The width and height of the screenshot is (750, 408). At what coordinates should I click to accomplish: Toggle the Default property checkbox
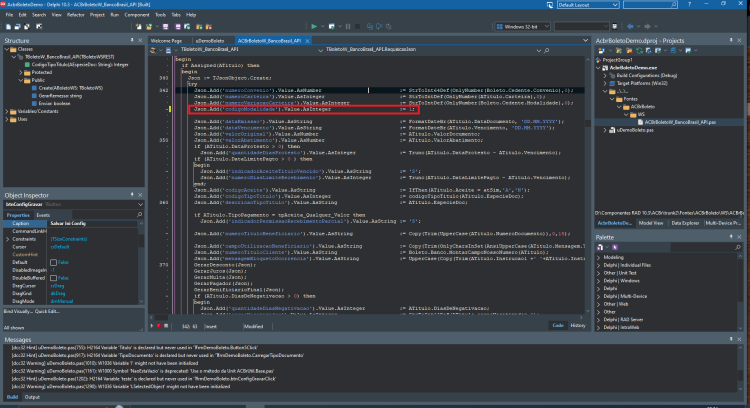pyautogui.click(x=54, y=263)
